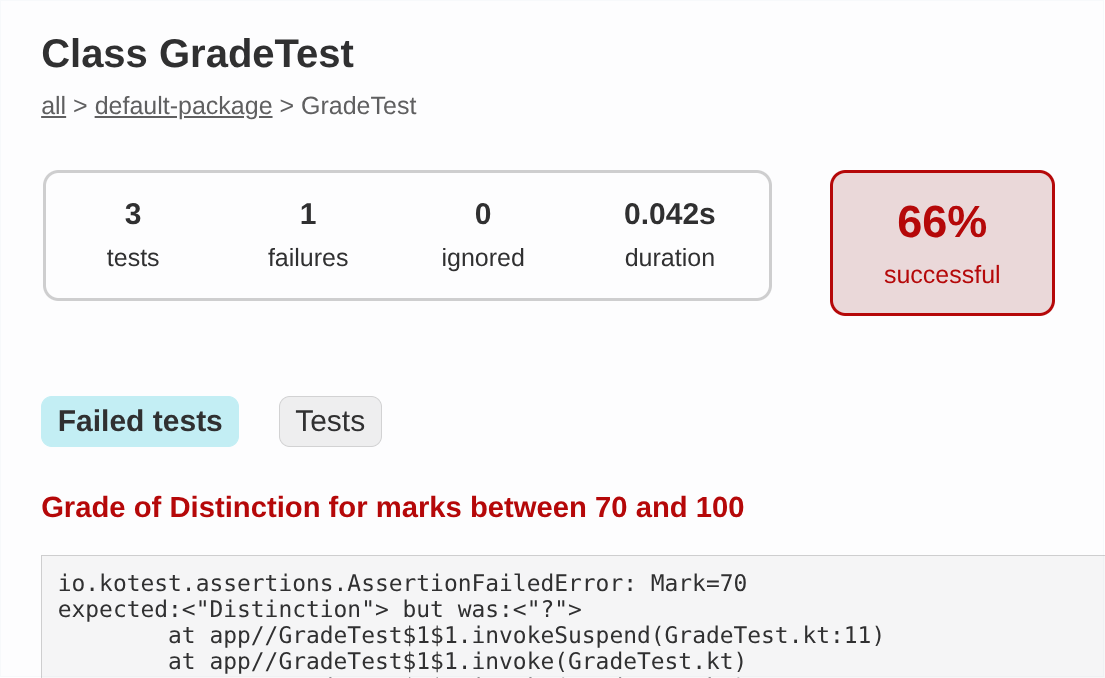1105x678 pixels.
Task: Navigate to the default-package breadcrumb link
Action: (x=183, y=105)
